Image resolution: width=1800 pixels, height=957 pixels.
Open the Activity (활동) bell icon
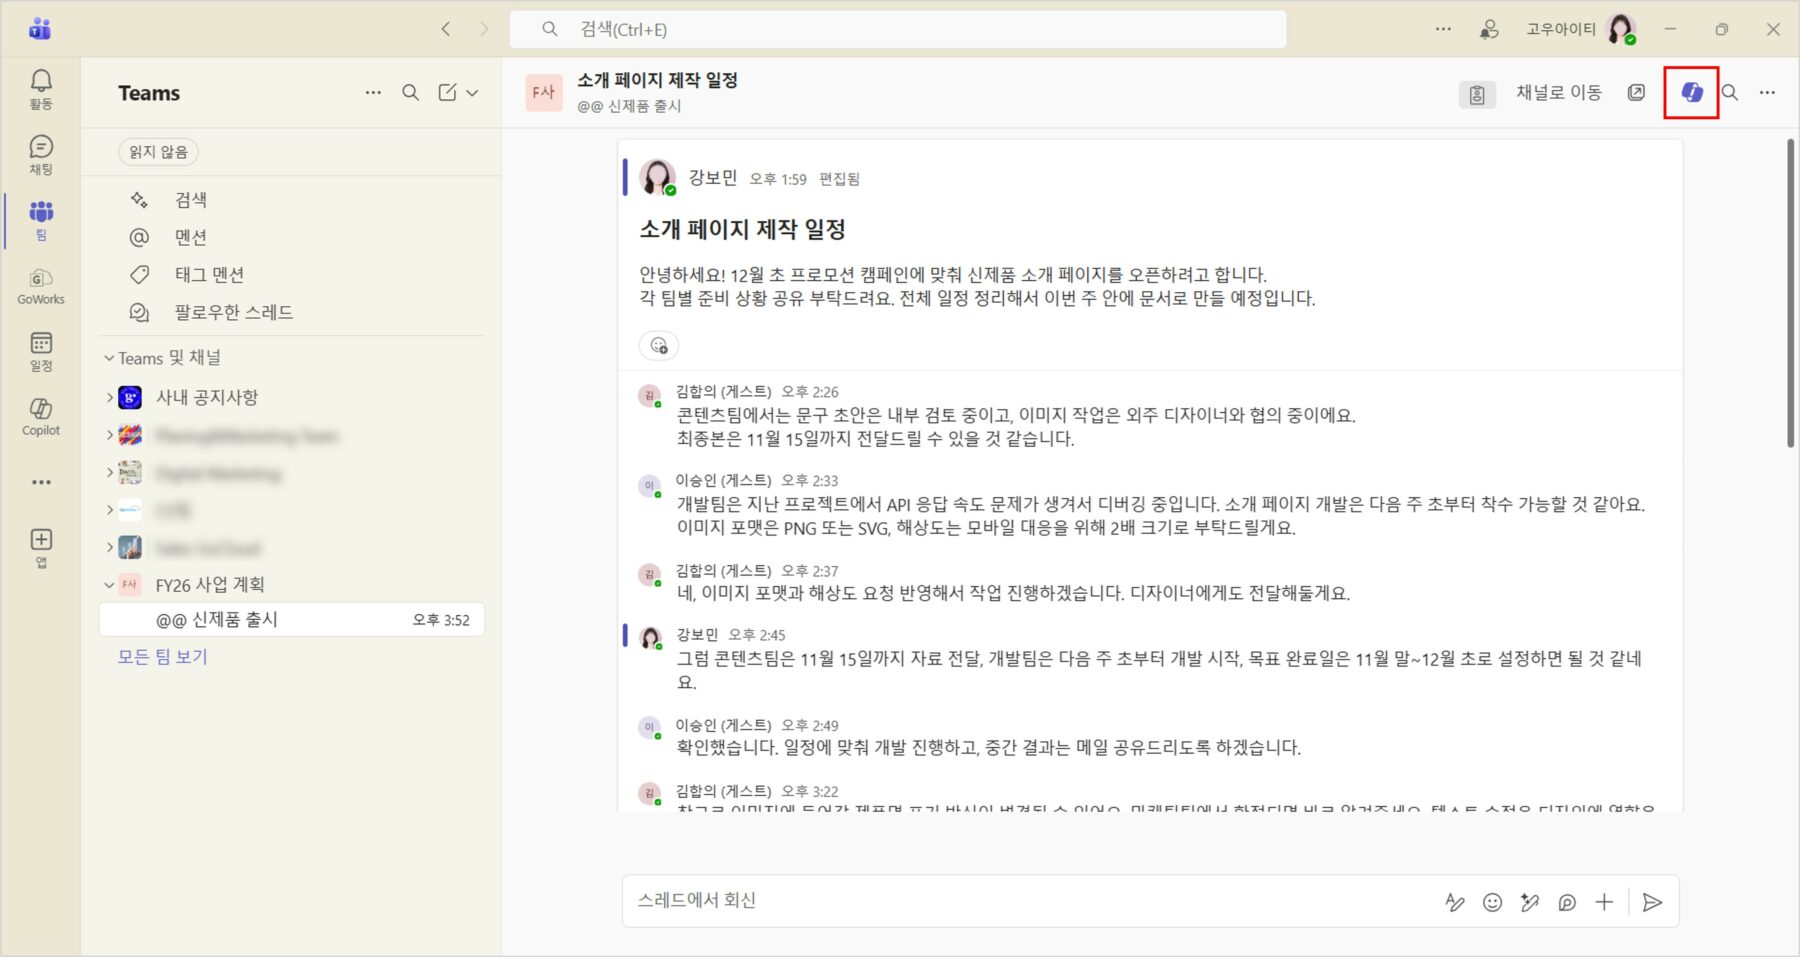[x=41, y=88]
